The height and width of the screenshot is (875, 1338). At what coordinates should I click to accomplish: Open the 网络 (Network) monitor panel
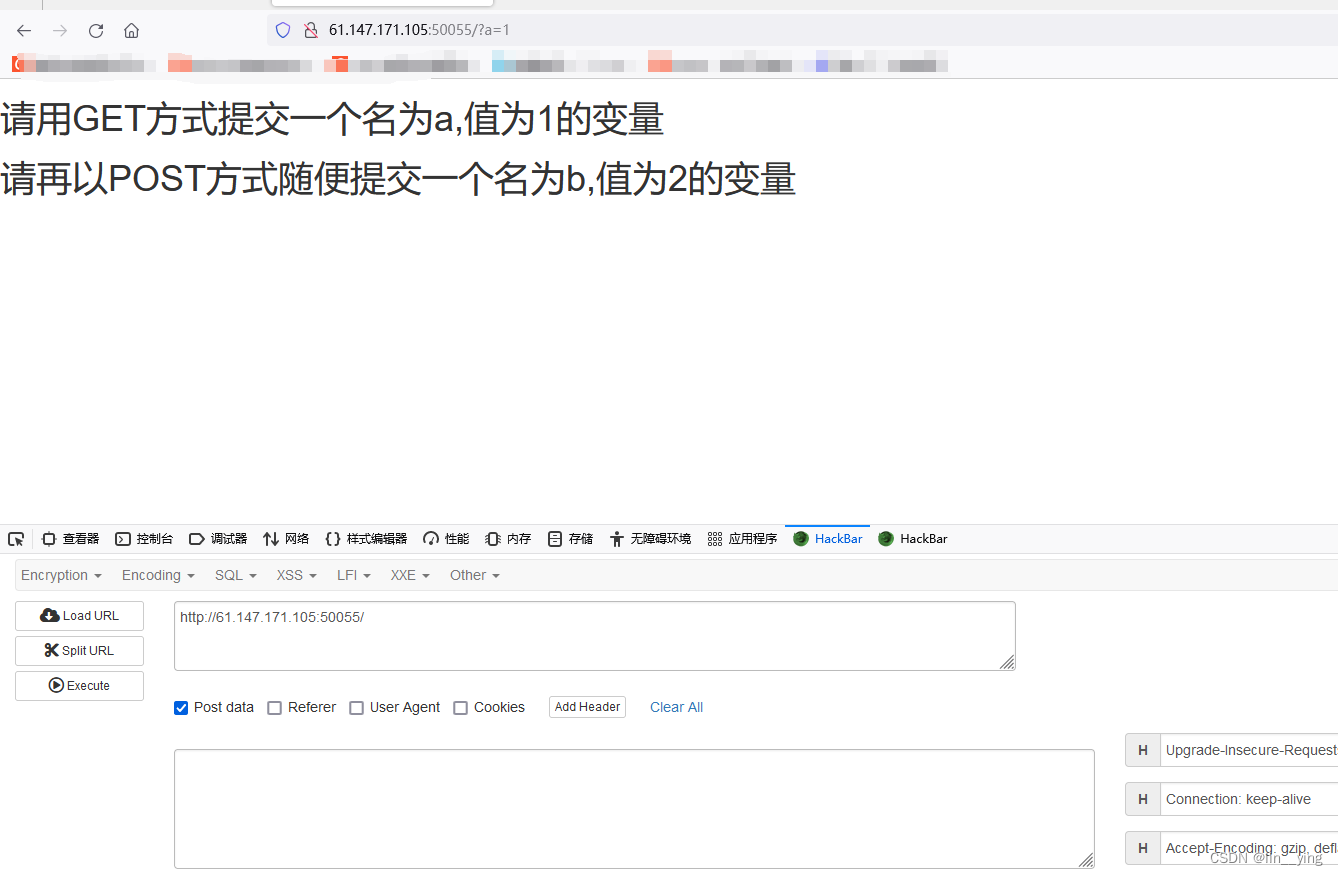[286, 538]
